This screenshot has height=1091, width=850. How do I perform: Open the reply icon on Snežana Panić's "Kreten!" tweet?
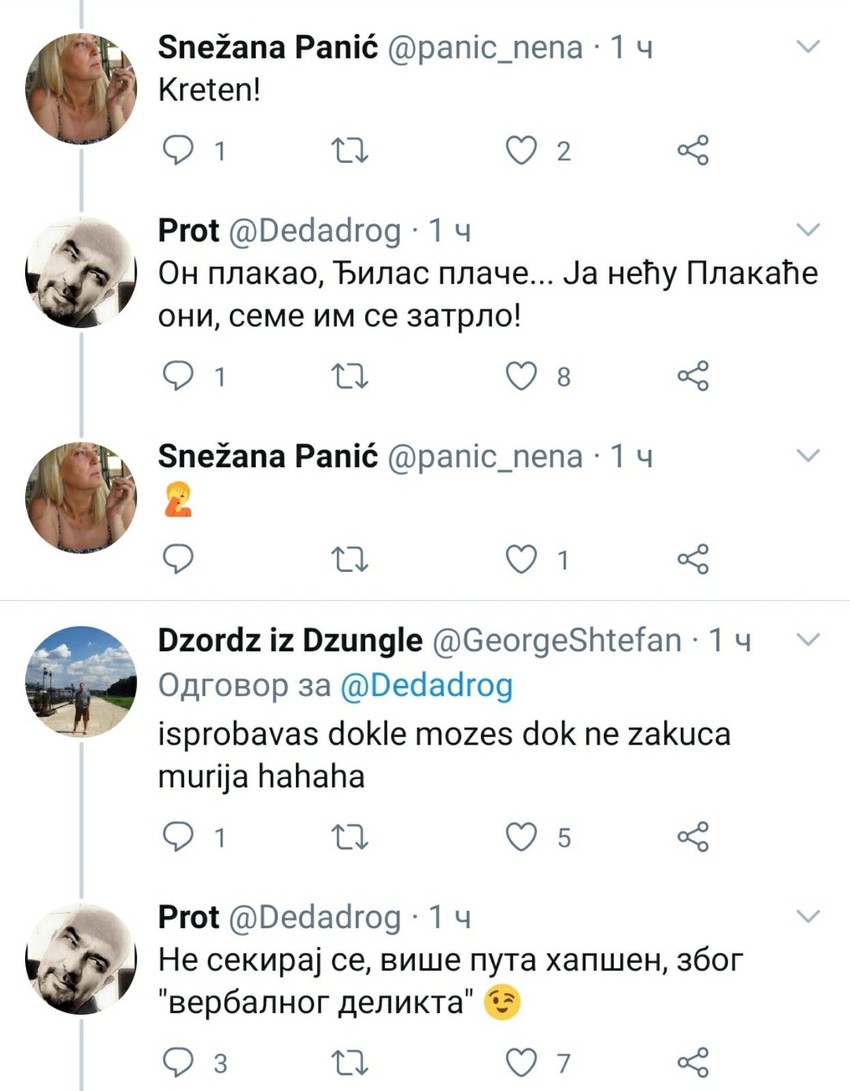pyautogui.click(x=178, y=150)
